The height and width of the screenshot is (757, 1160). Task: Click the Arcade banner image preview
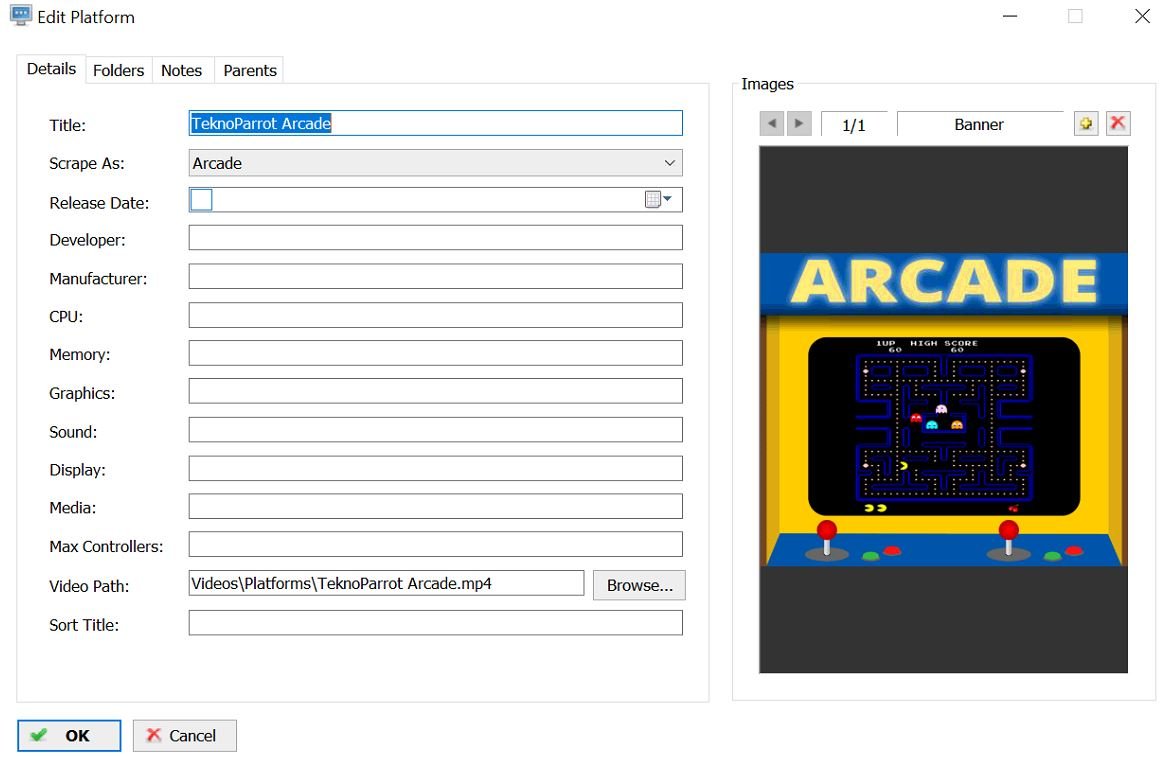(943, 409)
